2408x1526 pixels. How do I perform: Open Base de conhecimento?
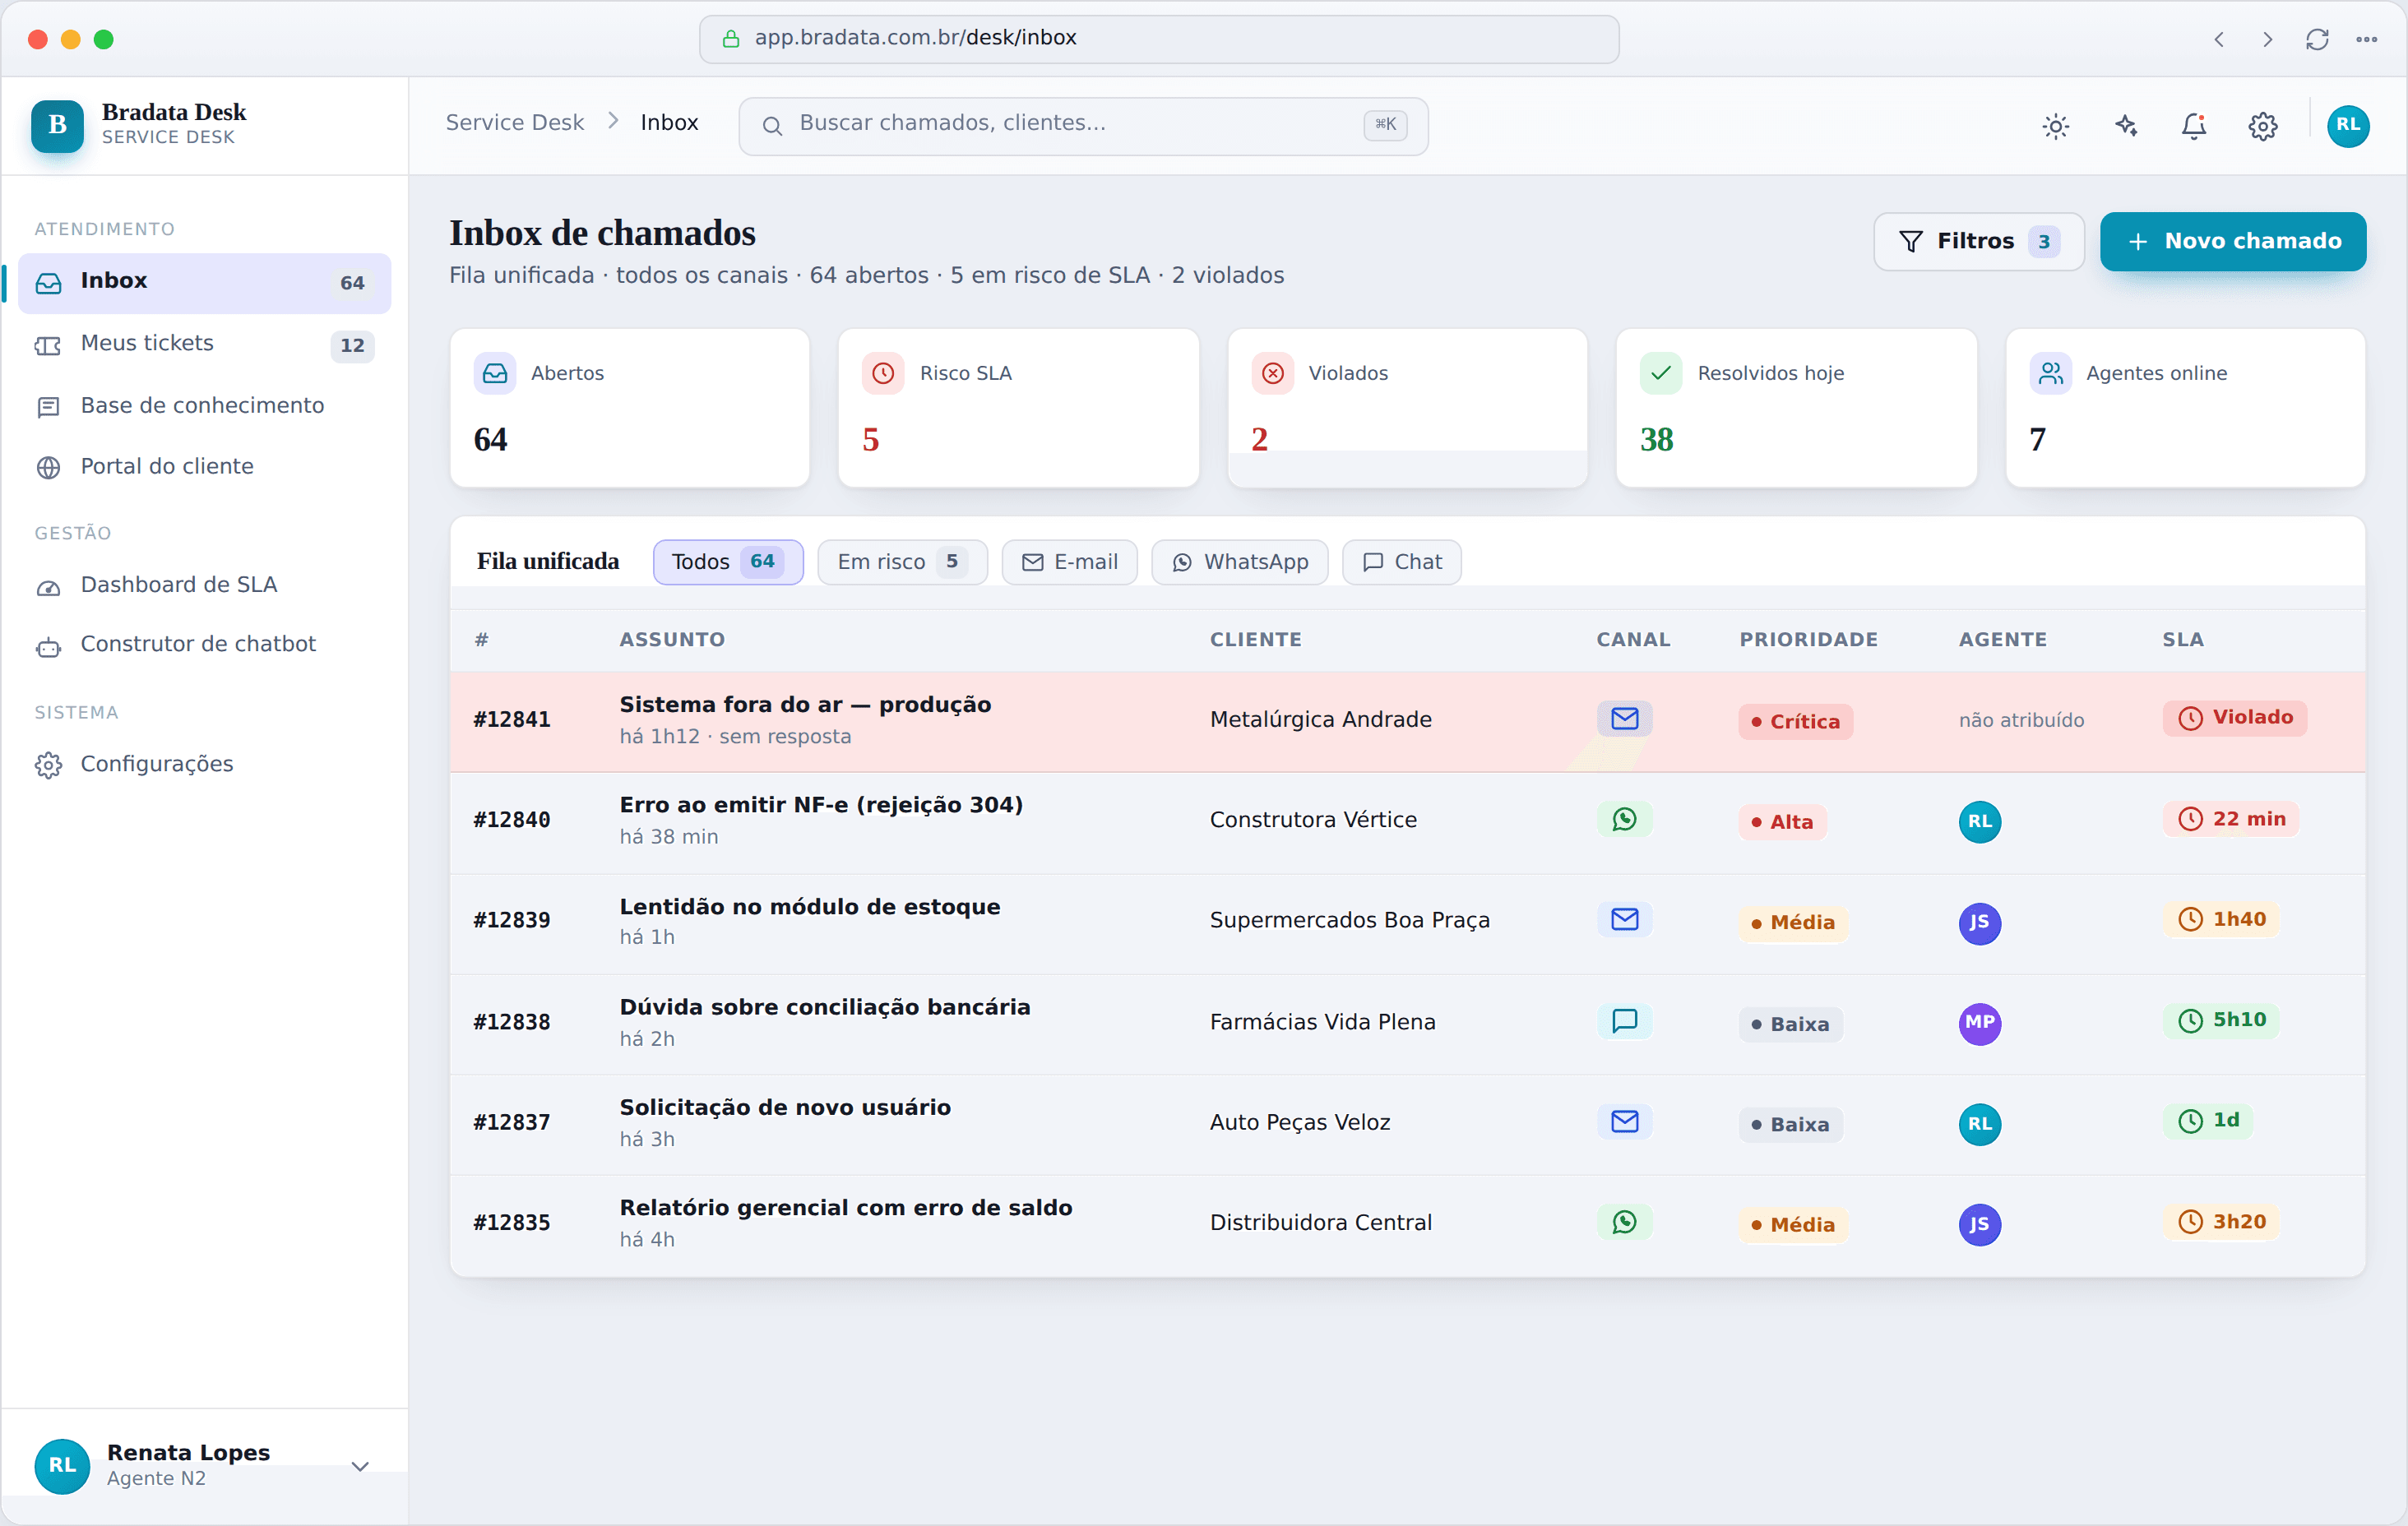(204, 406)
